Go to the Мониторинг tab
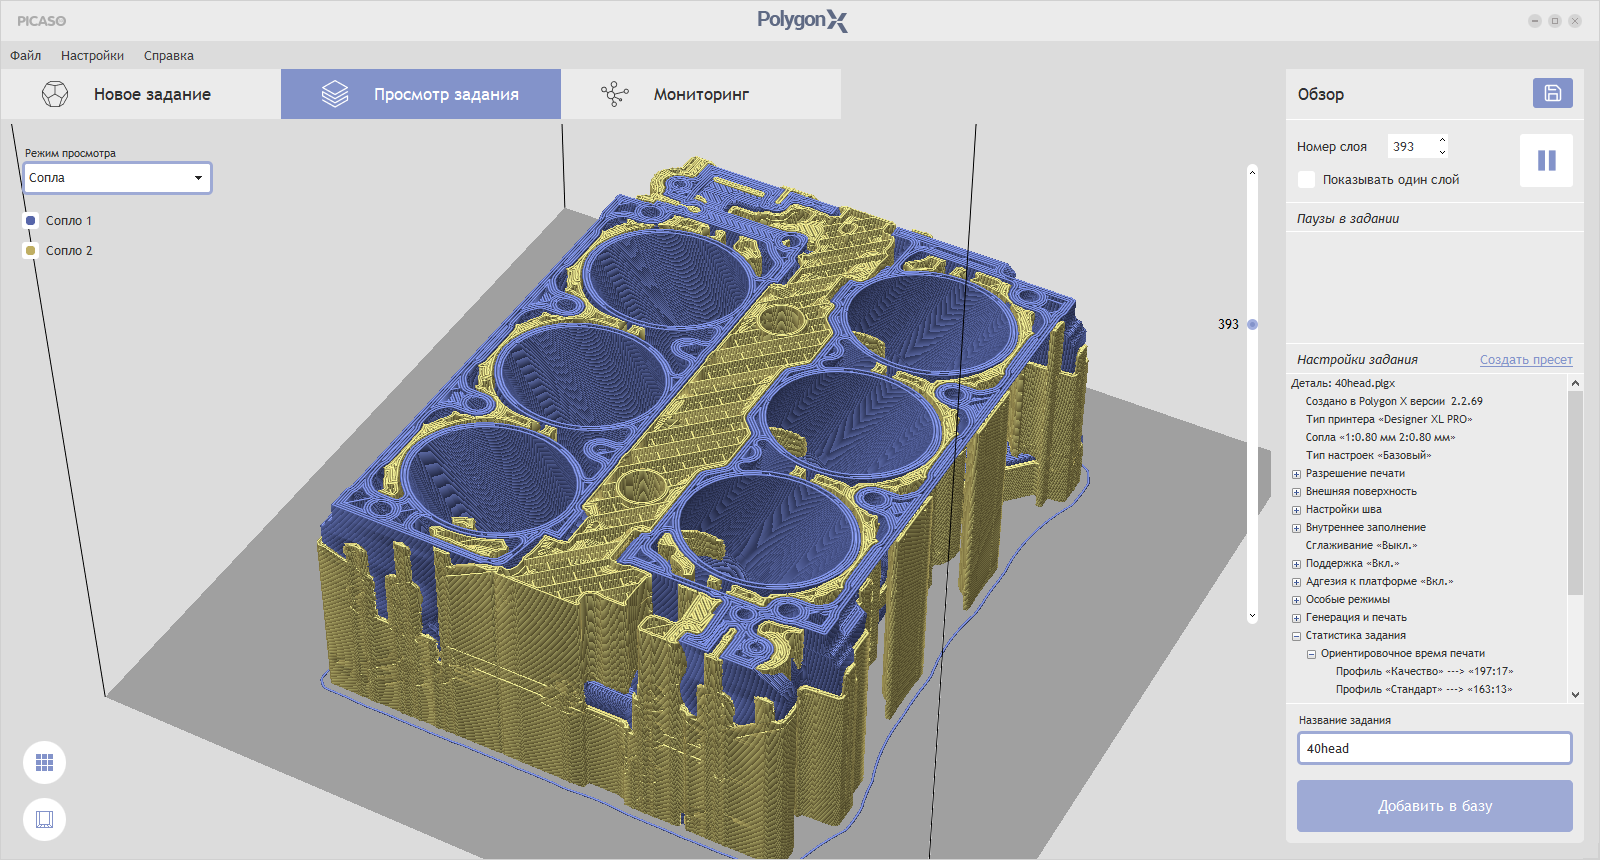 (x=701, y=94)
